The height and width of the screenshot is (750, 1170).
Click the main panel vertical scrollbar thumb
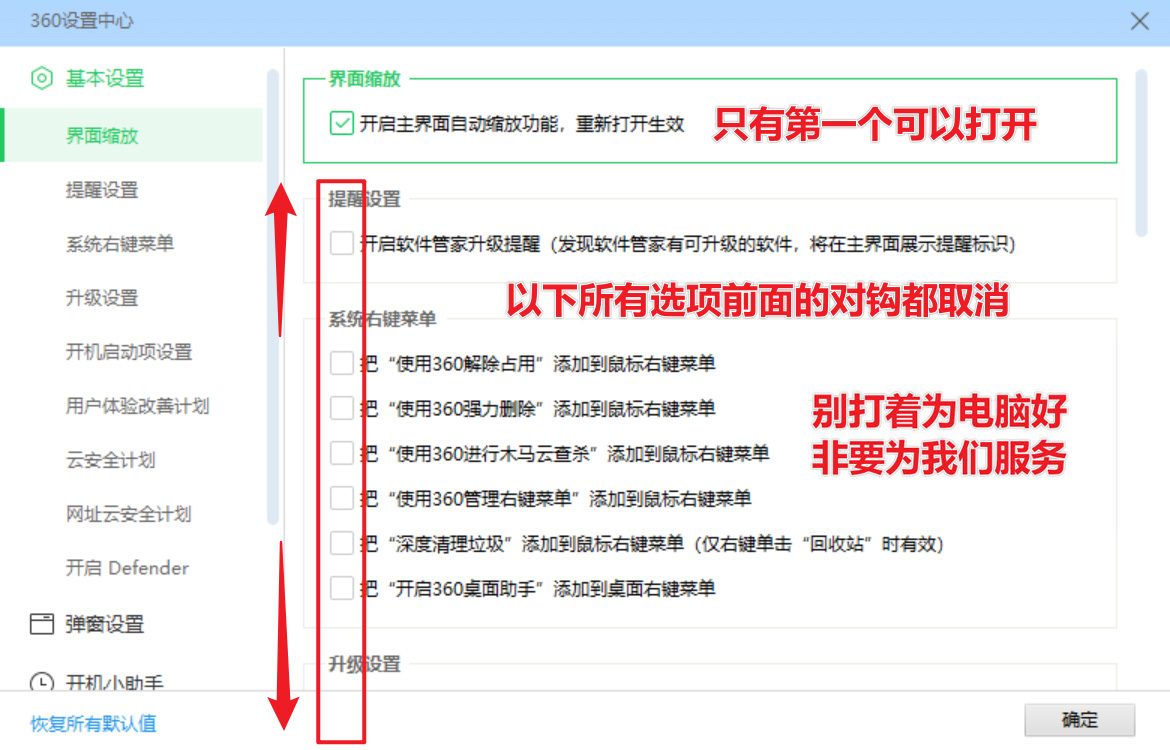[x=1141, y=153]
